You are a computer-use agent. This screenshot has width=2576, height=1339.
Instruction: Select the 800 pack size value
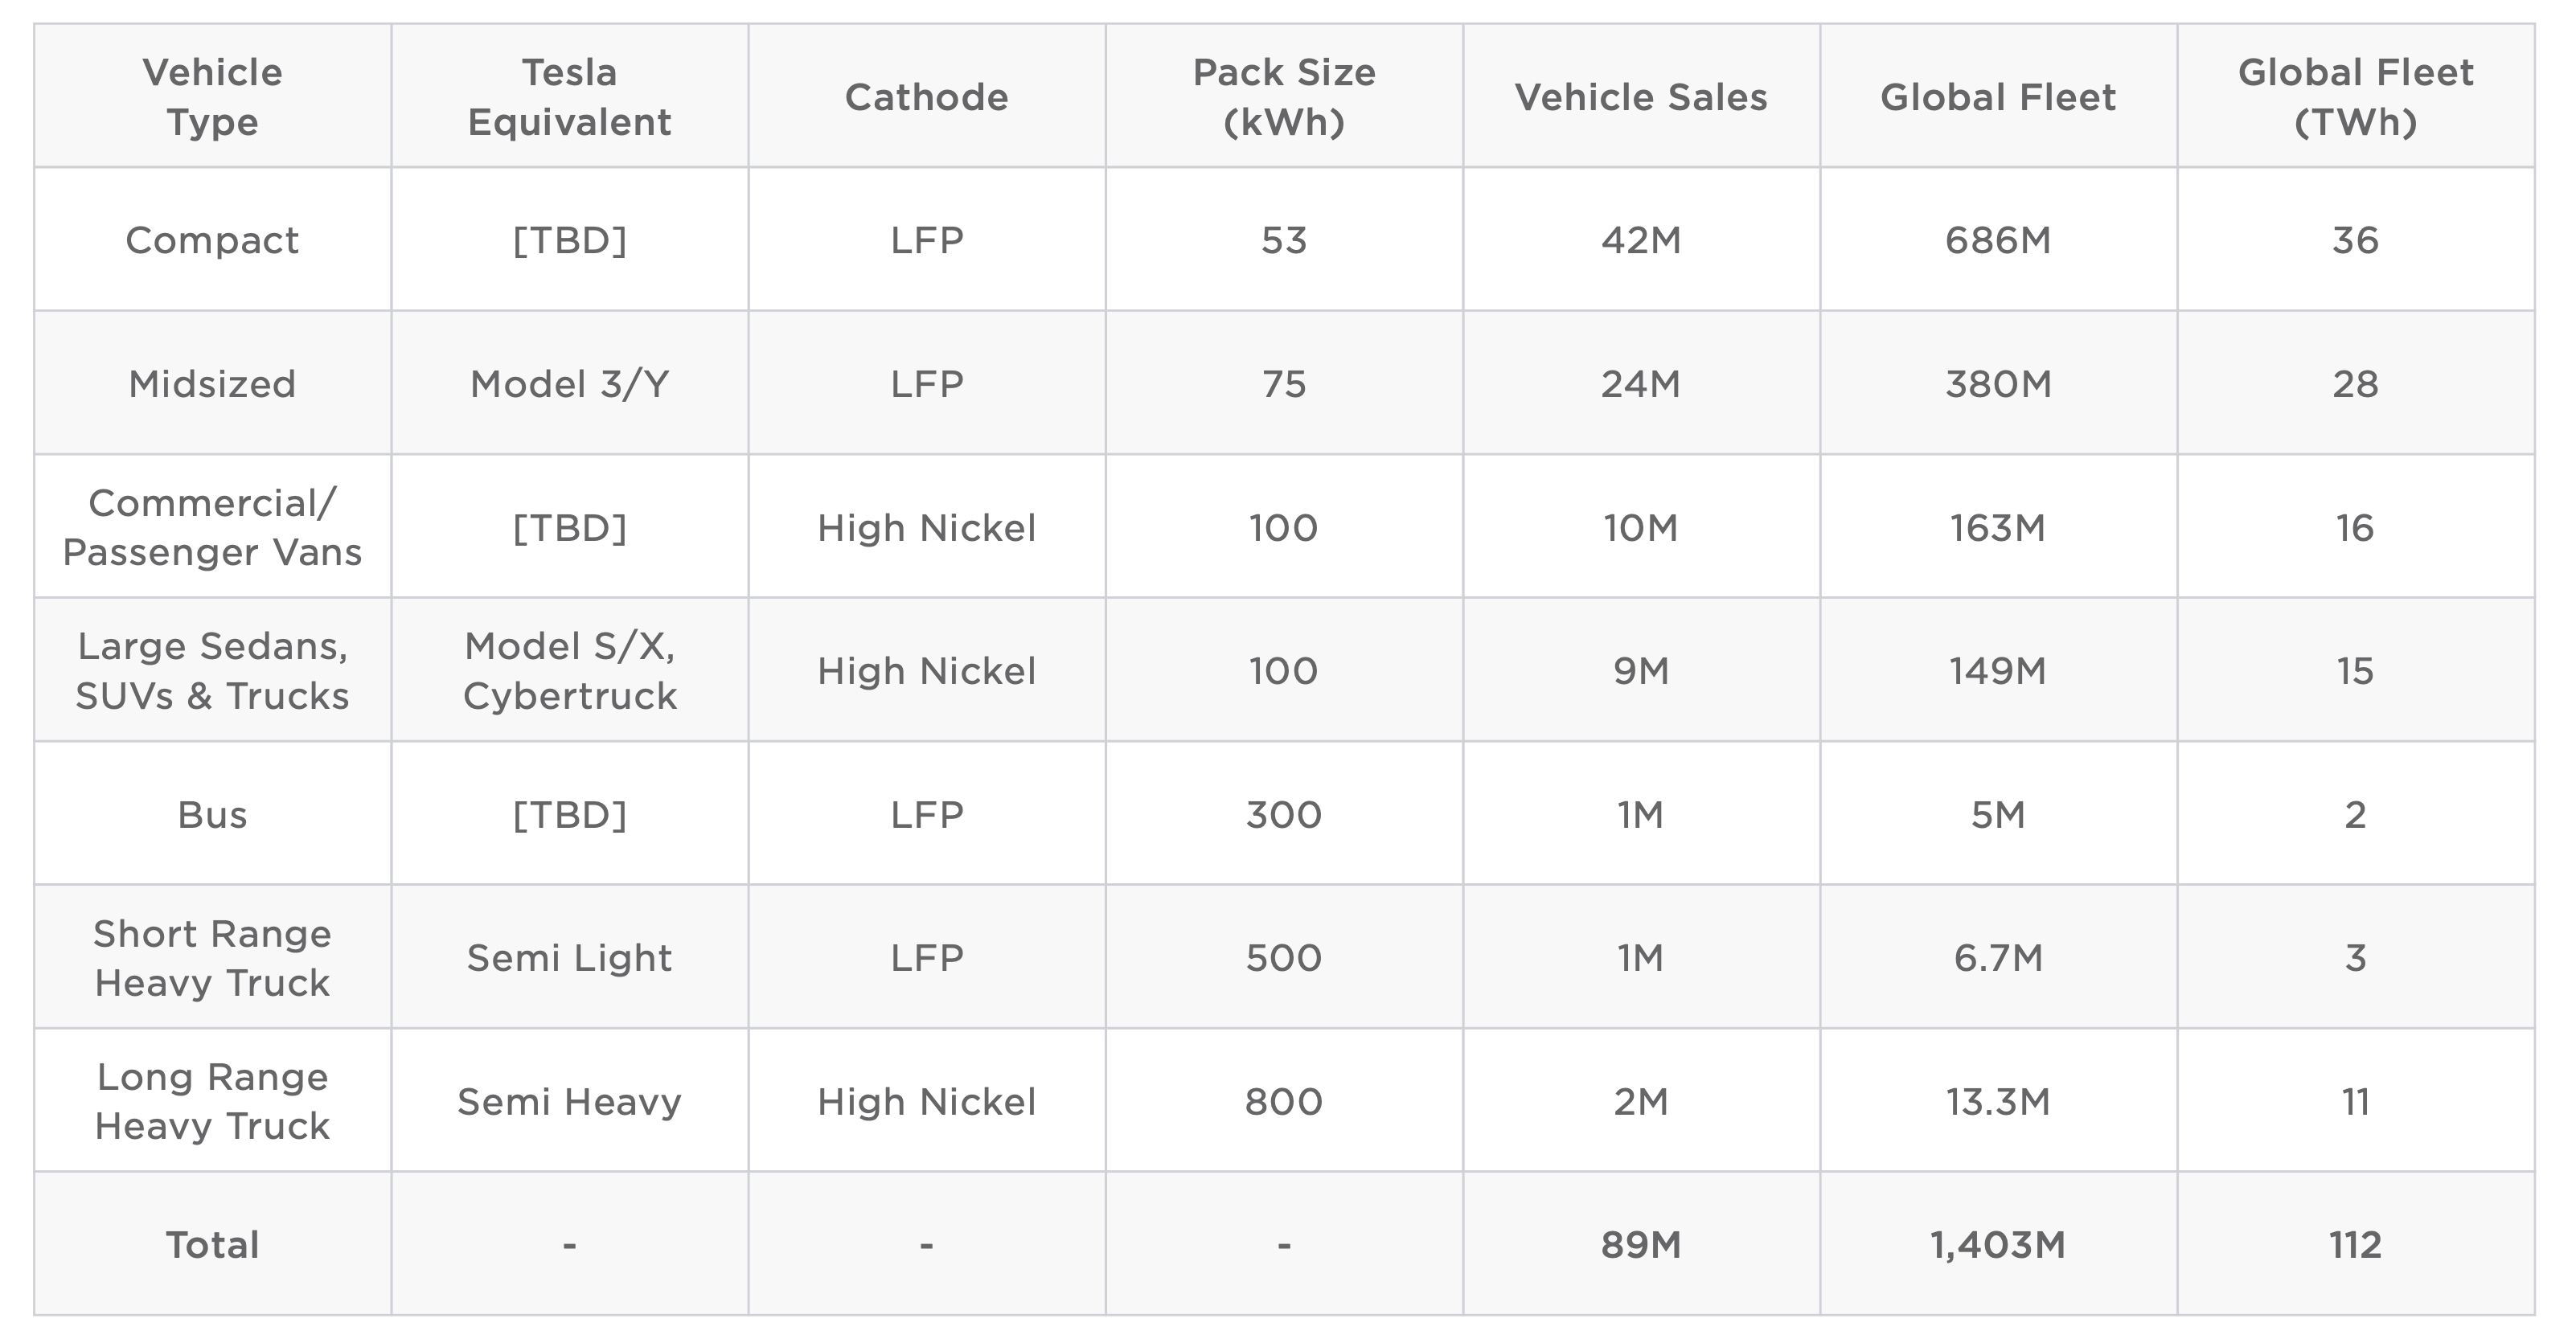click(1284, 1101)
